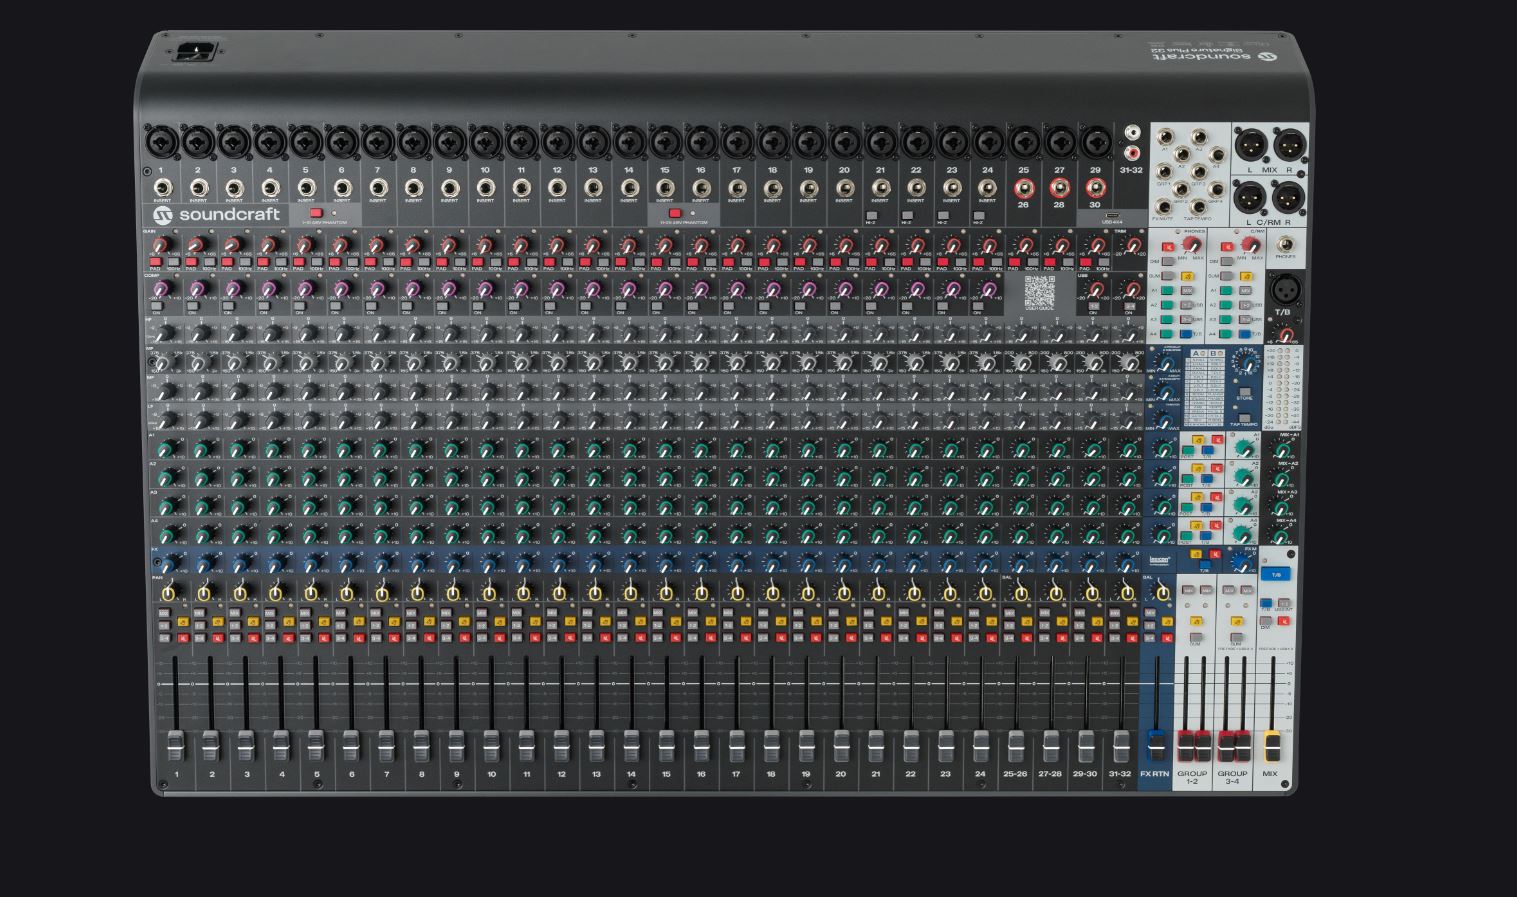Image resolution: width=1517 pixels, height=897 pixels.
Task: Click the GROUP 3-4 label
Action: click(1232, 777)
